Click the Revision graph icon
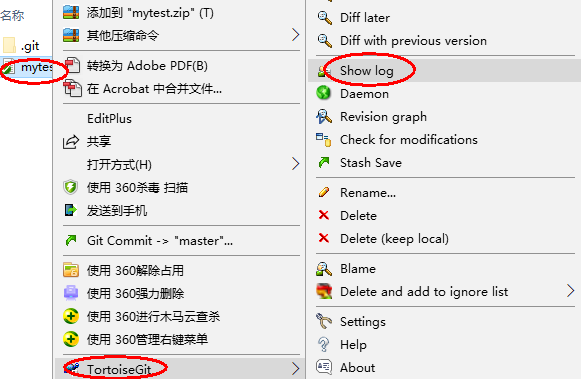 pos(323,116)
